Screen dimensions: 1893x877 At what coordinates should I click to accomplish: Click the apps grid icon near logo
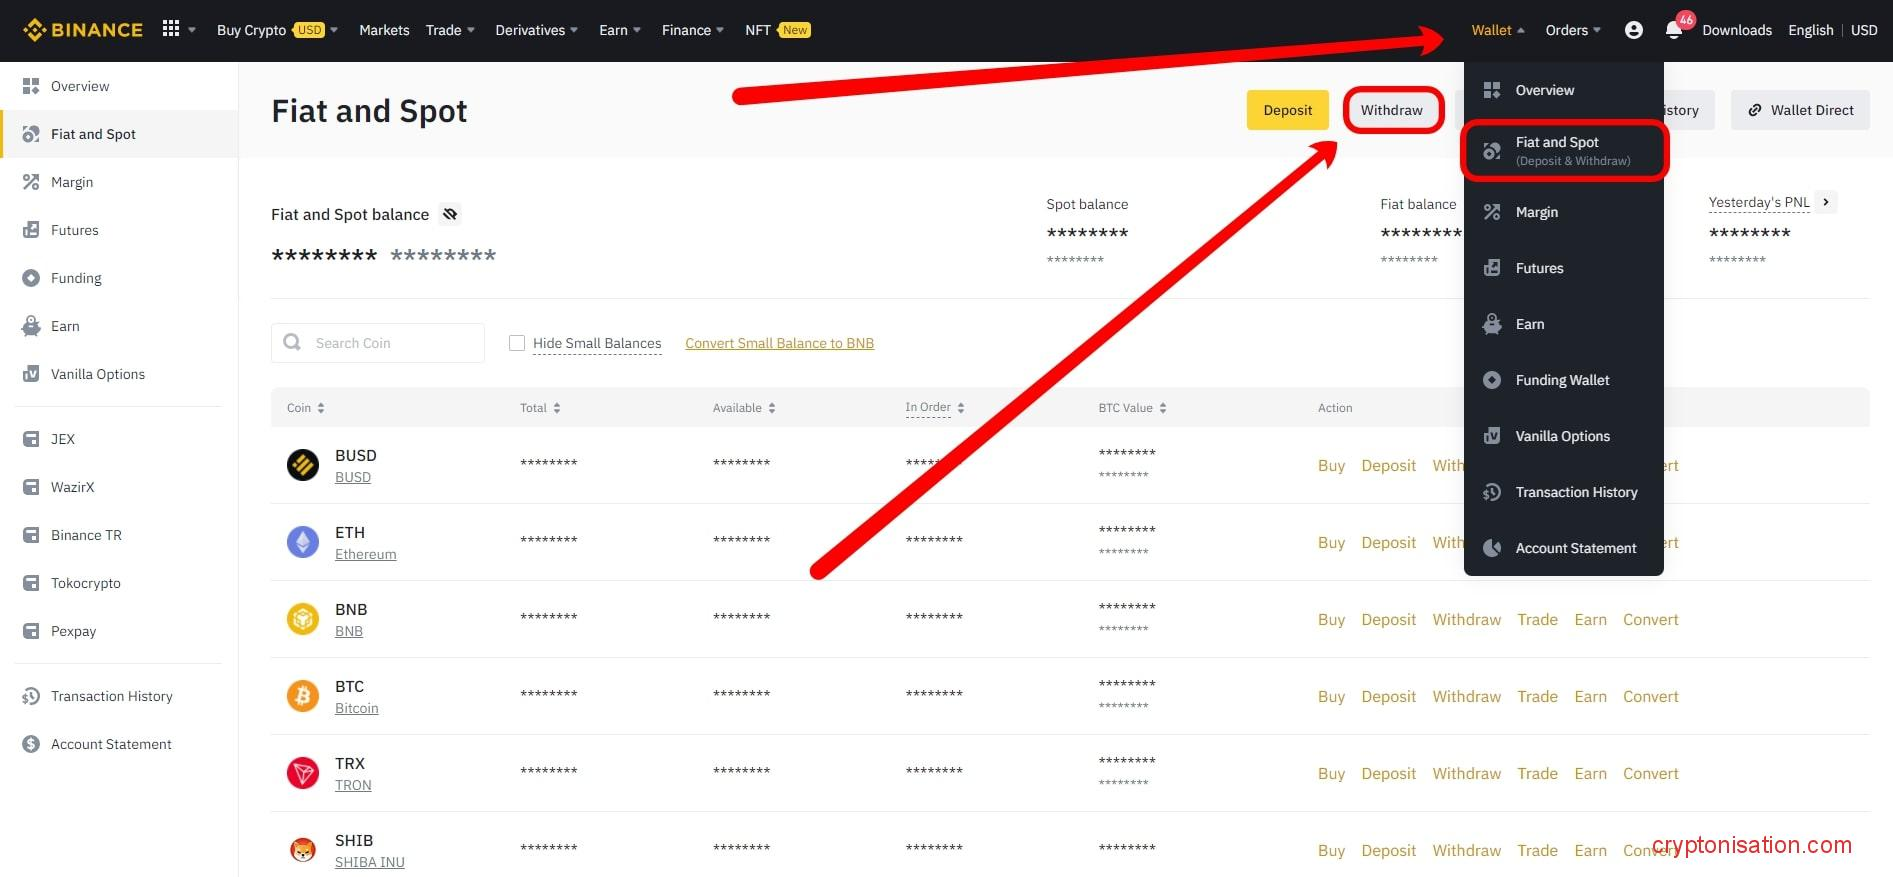171,29
